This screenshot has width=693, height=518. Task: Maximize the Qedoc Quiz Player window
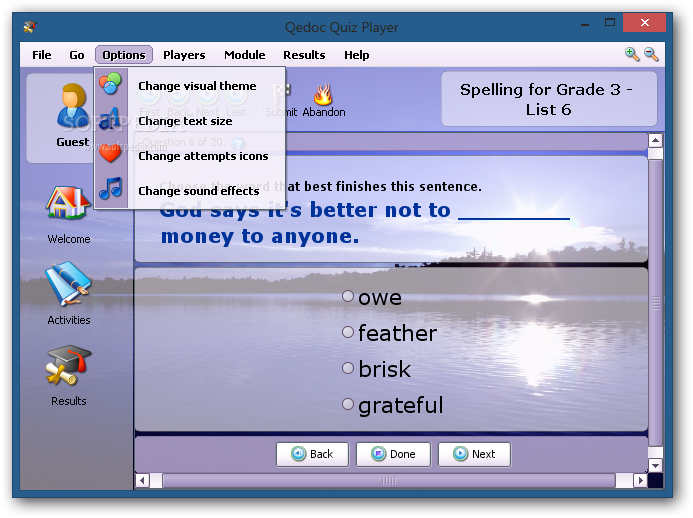click(x=610, y=23)
